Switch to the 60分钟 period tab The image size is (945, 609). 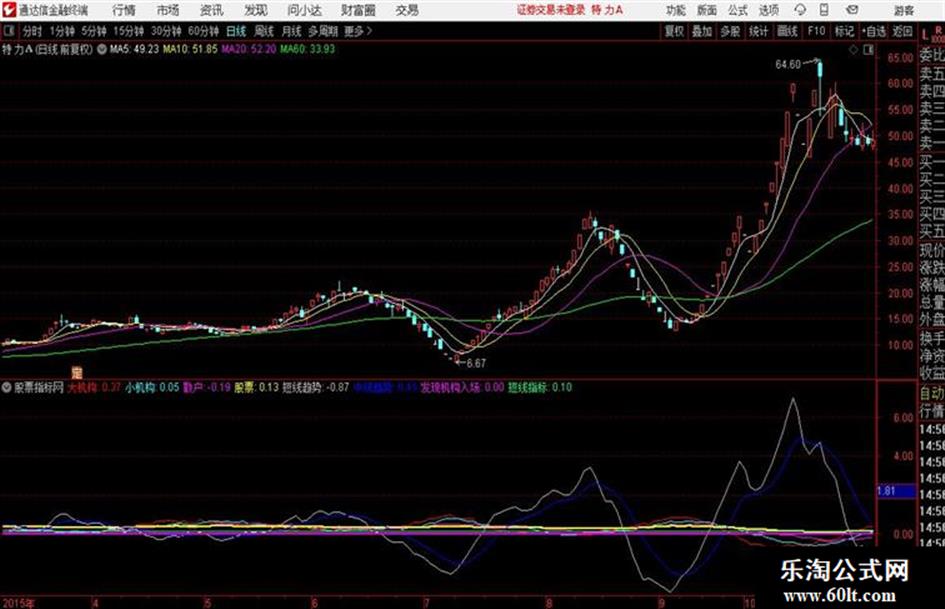(x=203, y=31)
